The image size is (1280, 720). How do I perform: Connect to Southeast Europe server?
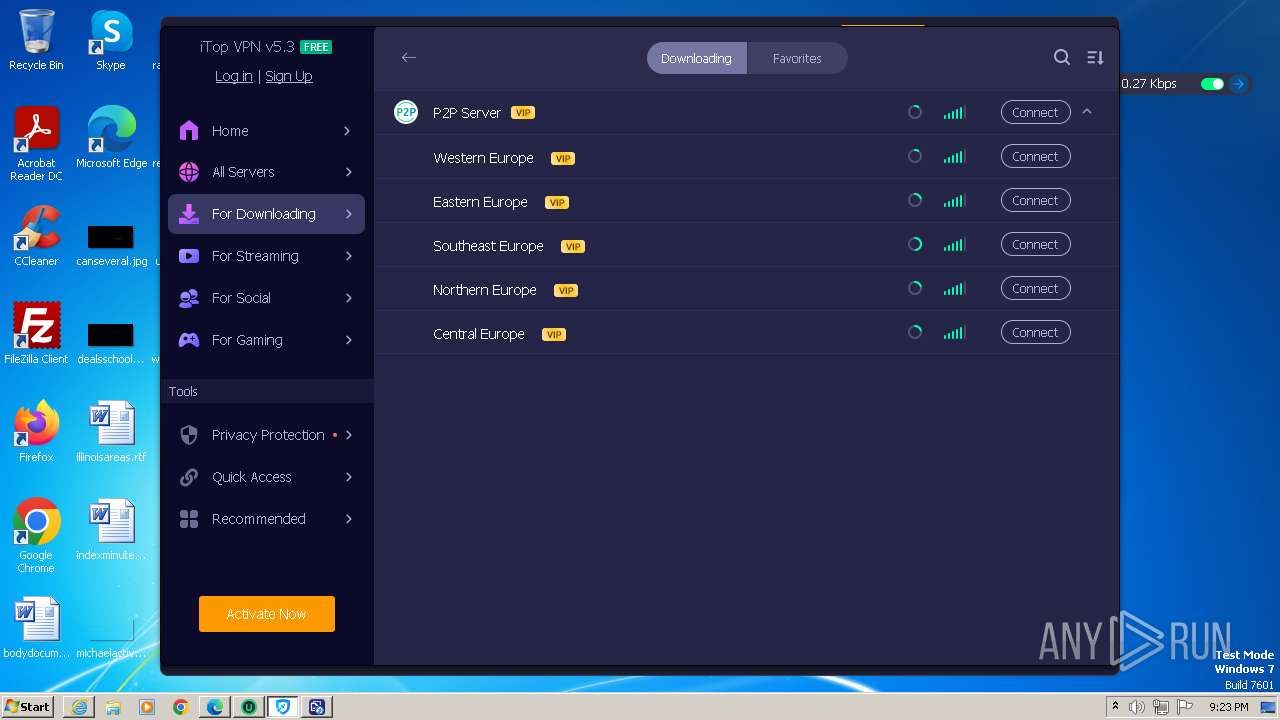click(x=1035, y=244)
